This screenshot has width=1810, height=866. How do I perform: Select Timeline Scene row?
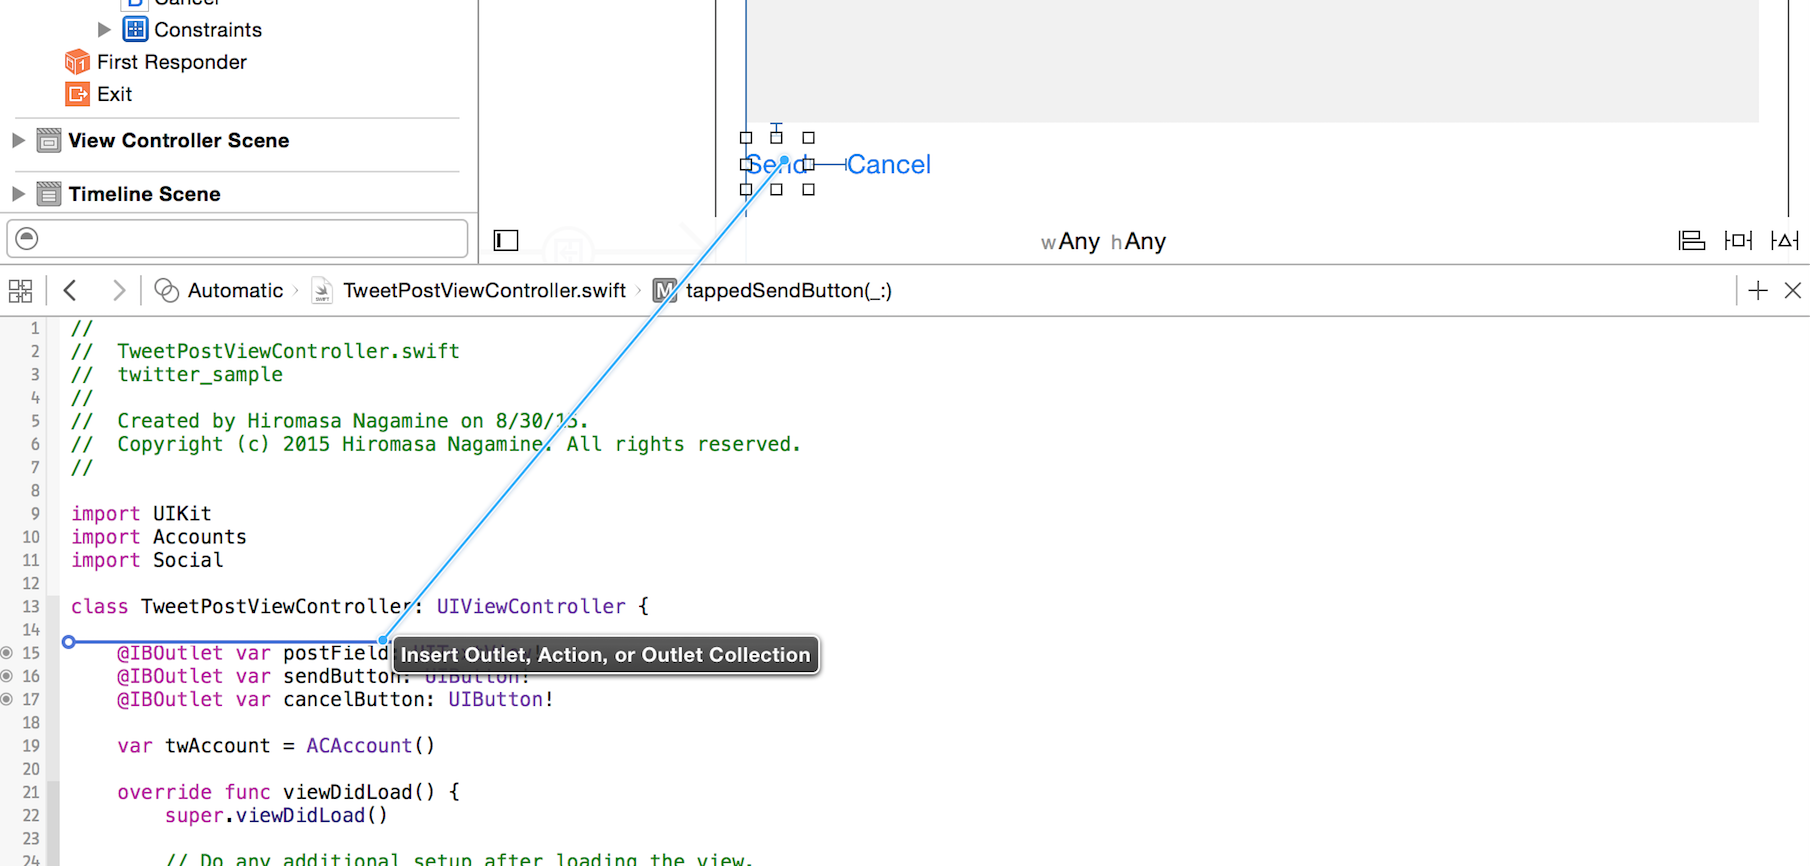[x=144, y=194]
